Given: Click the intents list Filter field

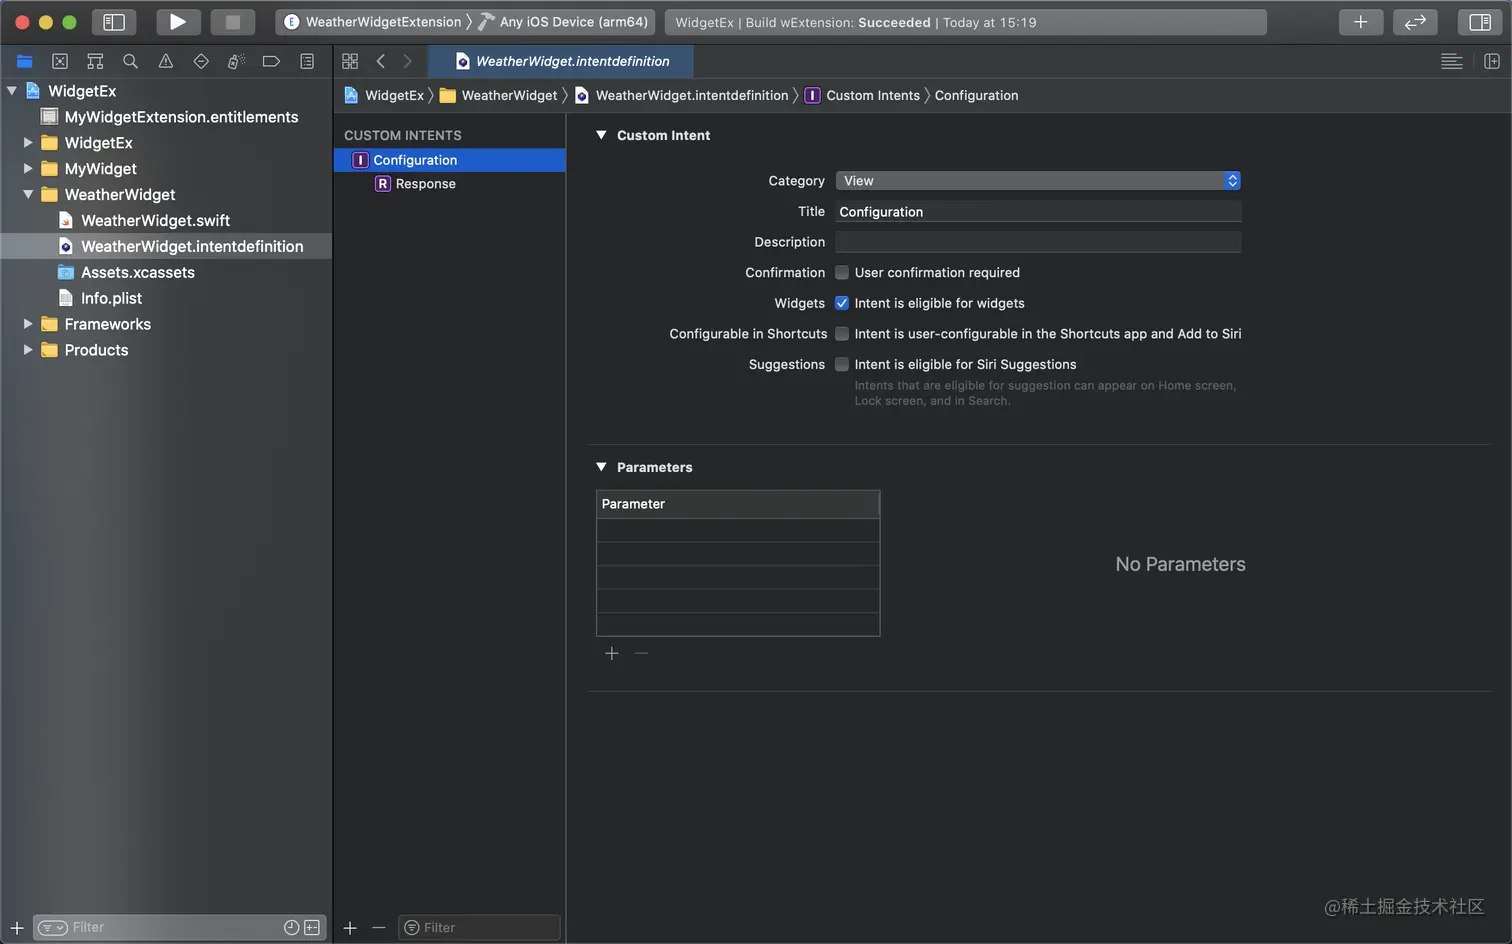Looking at the screenshot, I should [480, 928].
